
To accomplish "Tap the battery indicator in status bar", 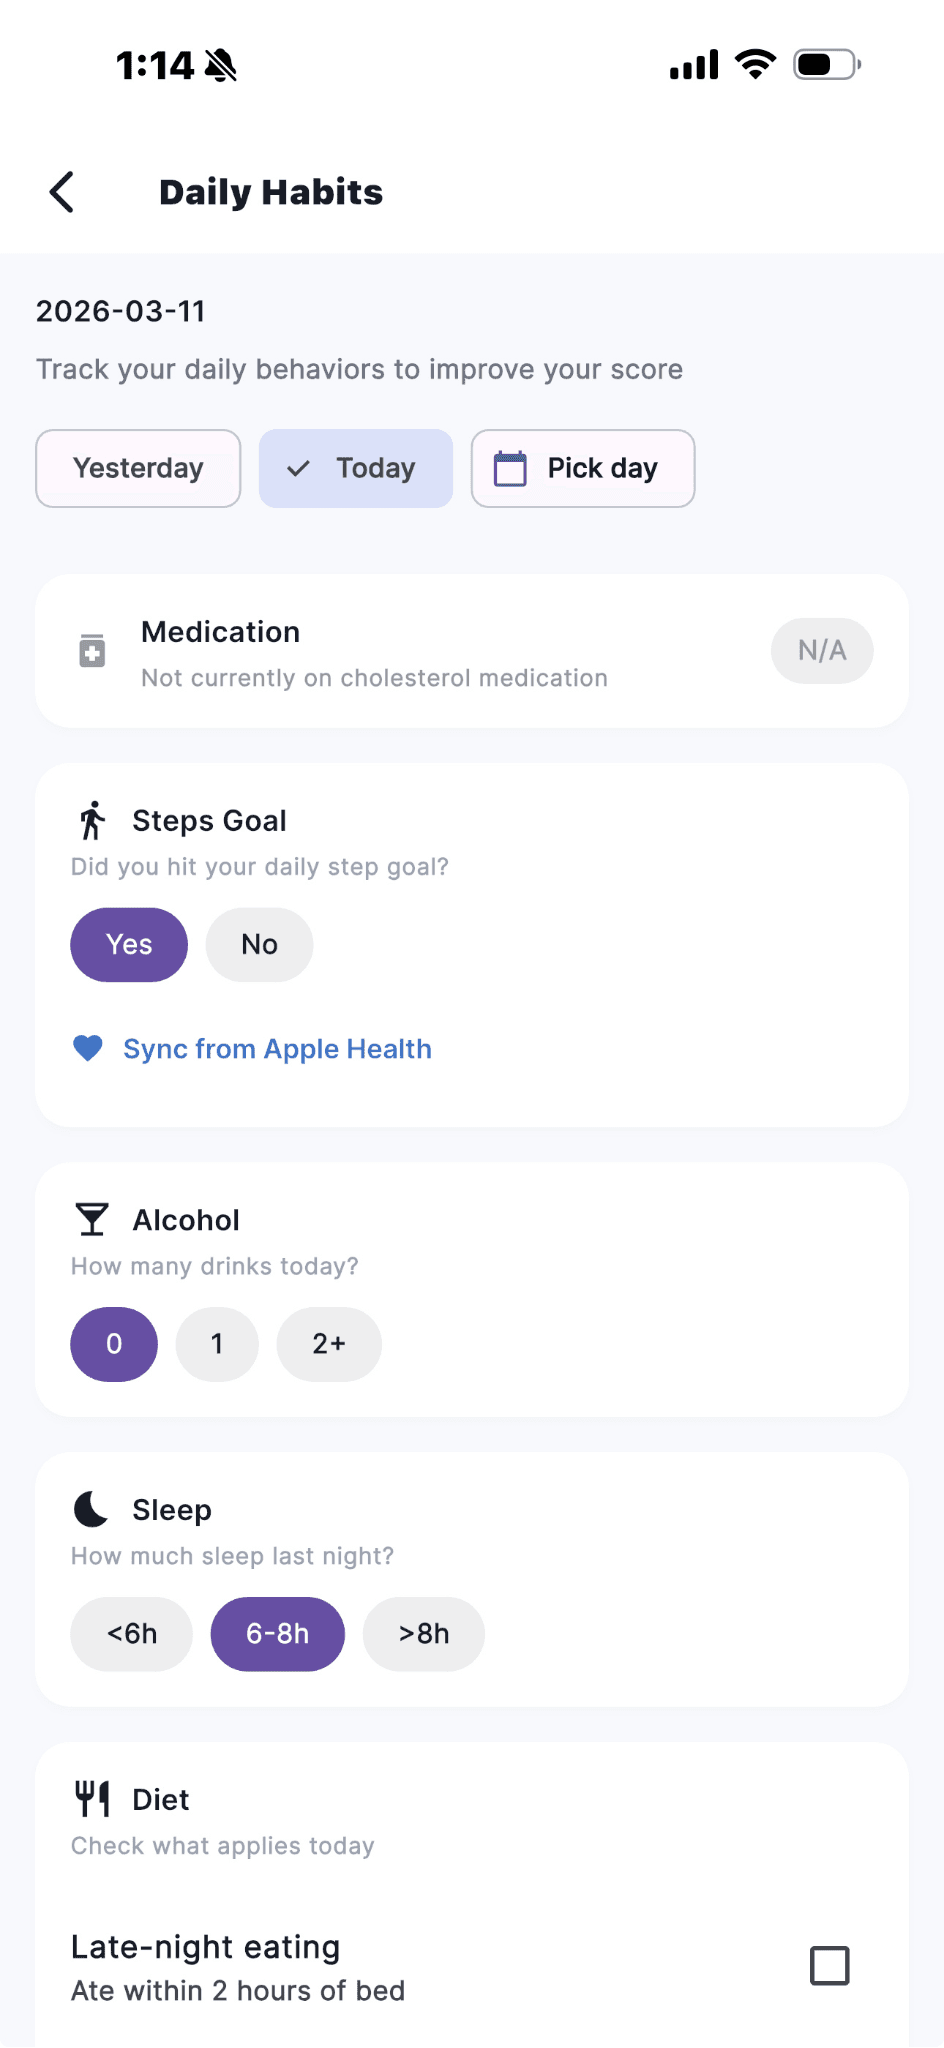I will pos(826,65).
